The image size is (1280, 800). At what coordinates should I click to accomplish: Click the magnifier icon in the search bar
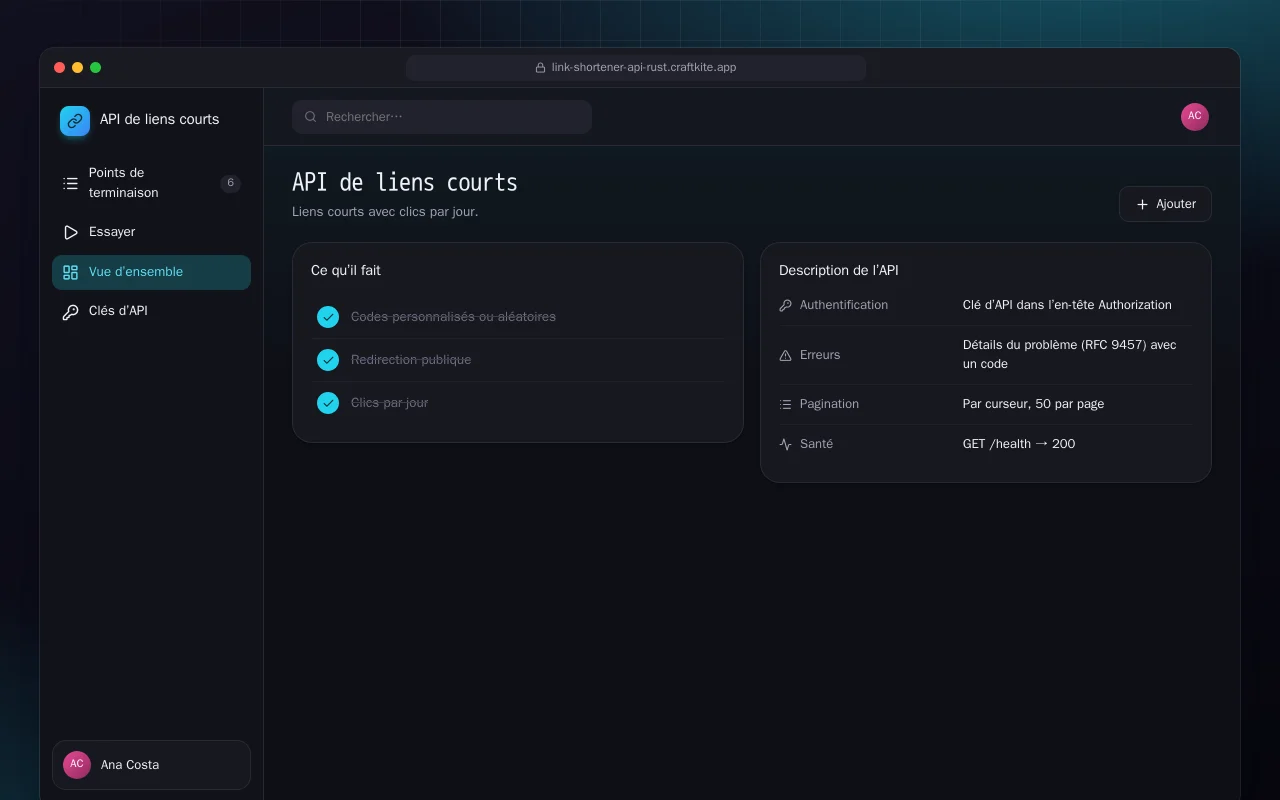pyautogui.click(x=311, y=117)
